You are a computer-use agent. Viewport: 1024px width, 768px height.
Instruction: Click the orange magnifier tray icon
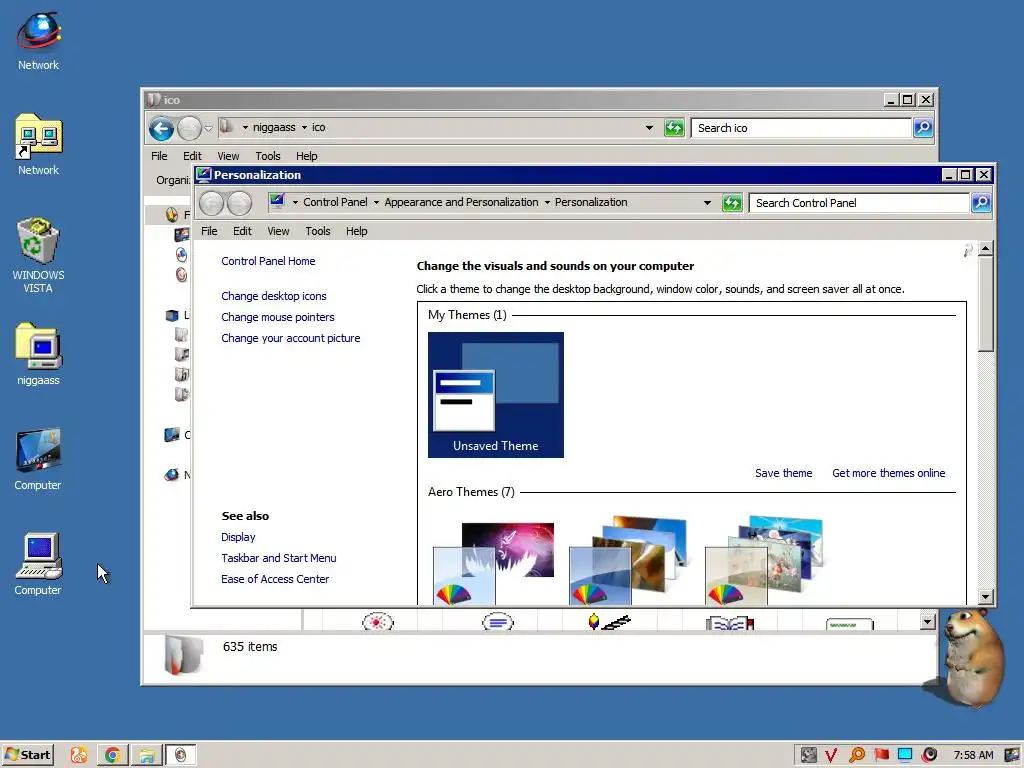coord(857,755)
